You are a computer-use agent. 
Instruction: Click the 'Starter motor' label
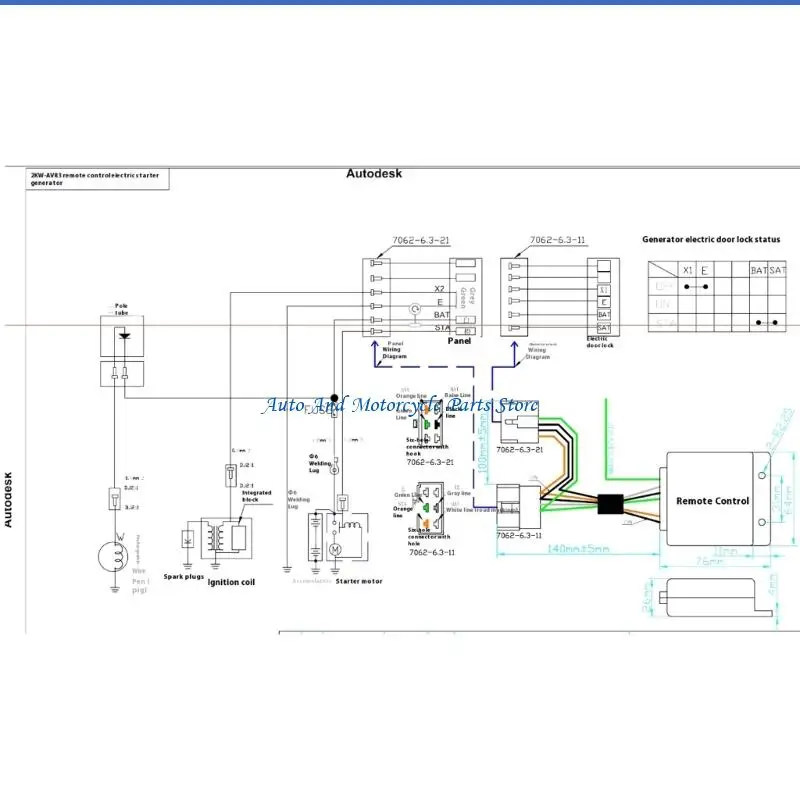(359, 581)
